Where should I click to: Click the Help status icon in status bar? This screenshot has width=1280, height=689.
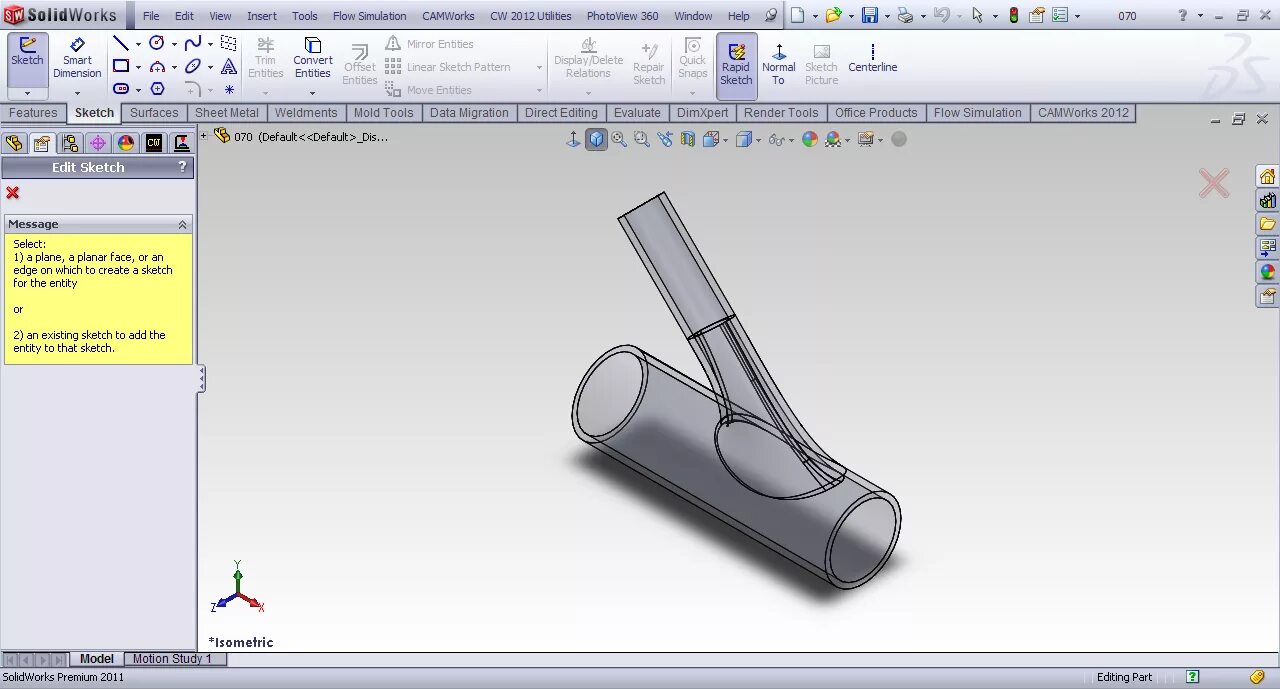(x=1192, y=677)
